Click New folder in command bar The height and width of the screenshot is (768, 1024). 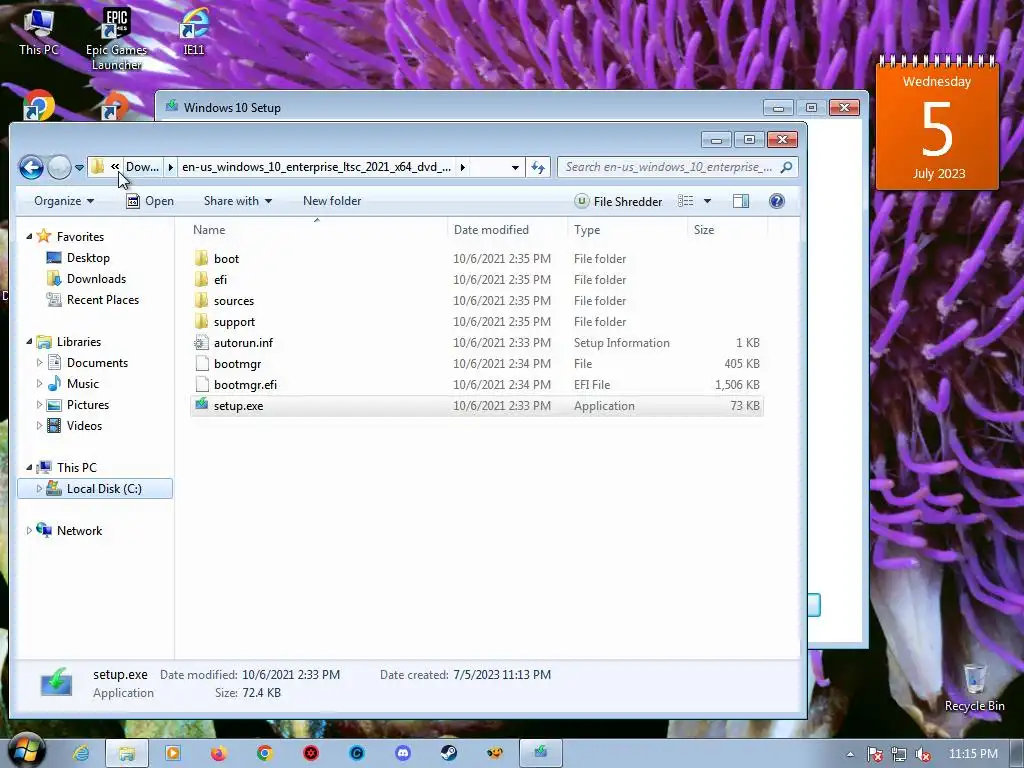332,201
